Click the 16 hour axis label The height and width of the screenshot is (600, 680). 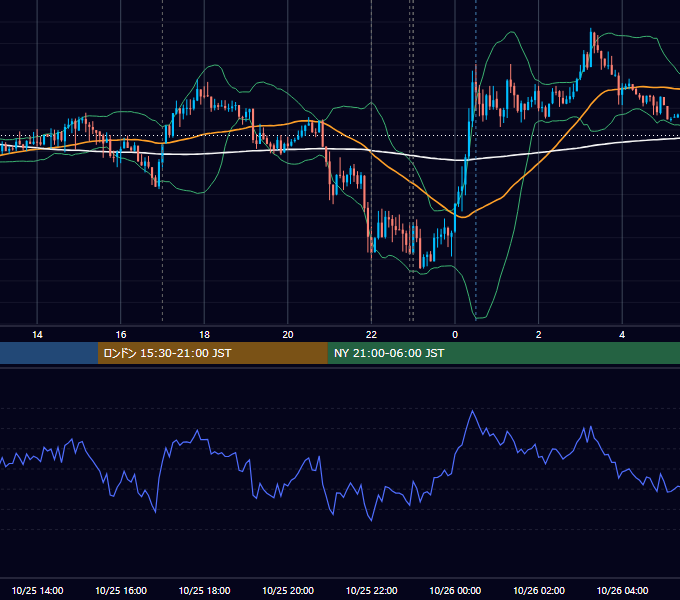click(121, 335)
